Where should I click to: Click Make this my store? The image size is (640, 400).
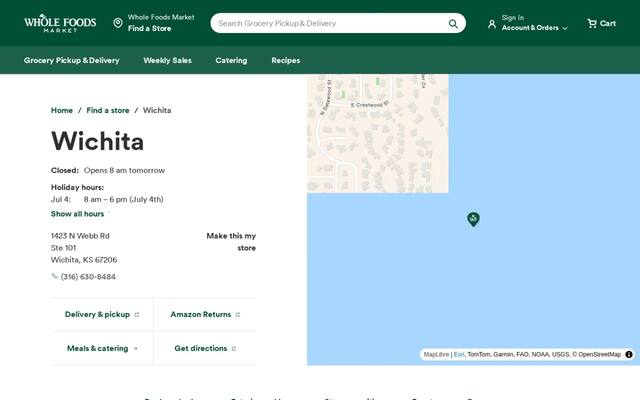pyautogui.click(x=231, y=242)
